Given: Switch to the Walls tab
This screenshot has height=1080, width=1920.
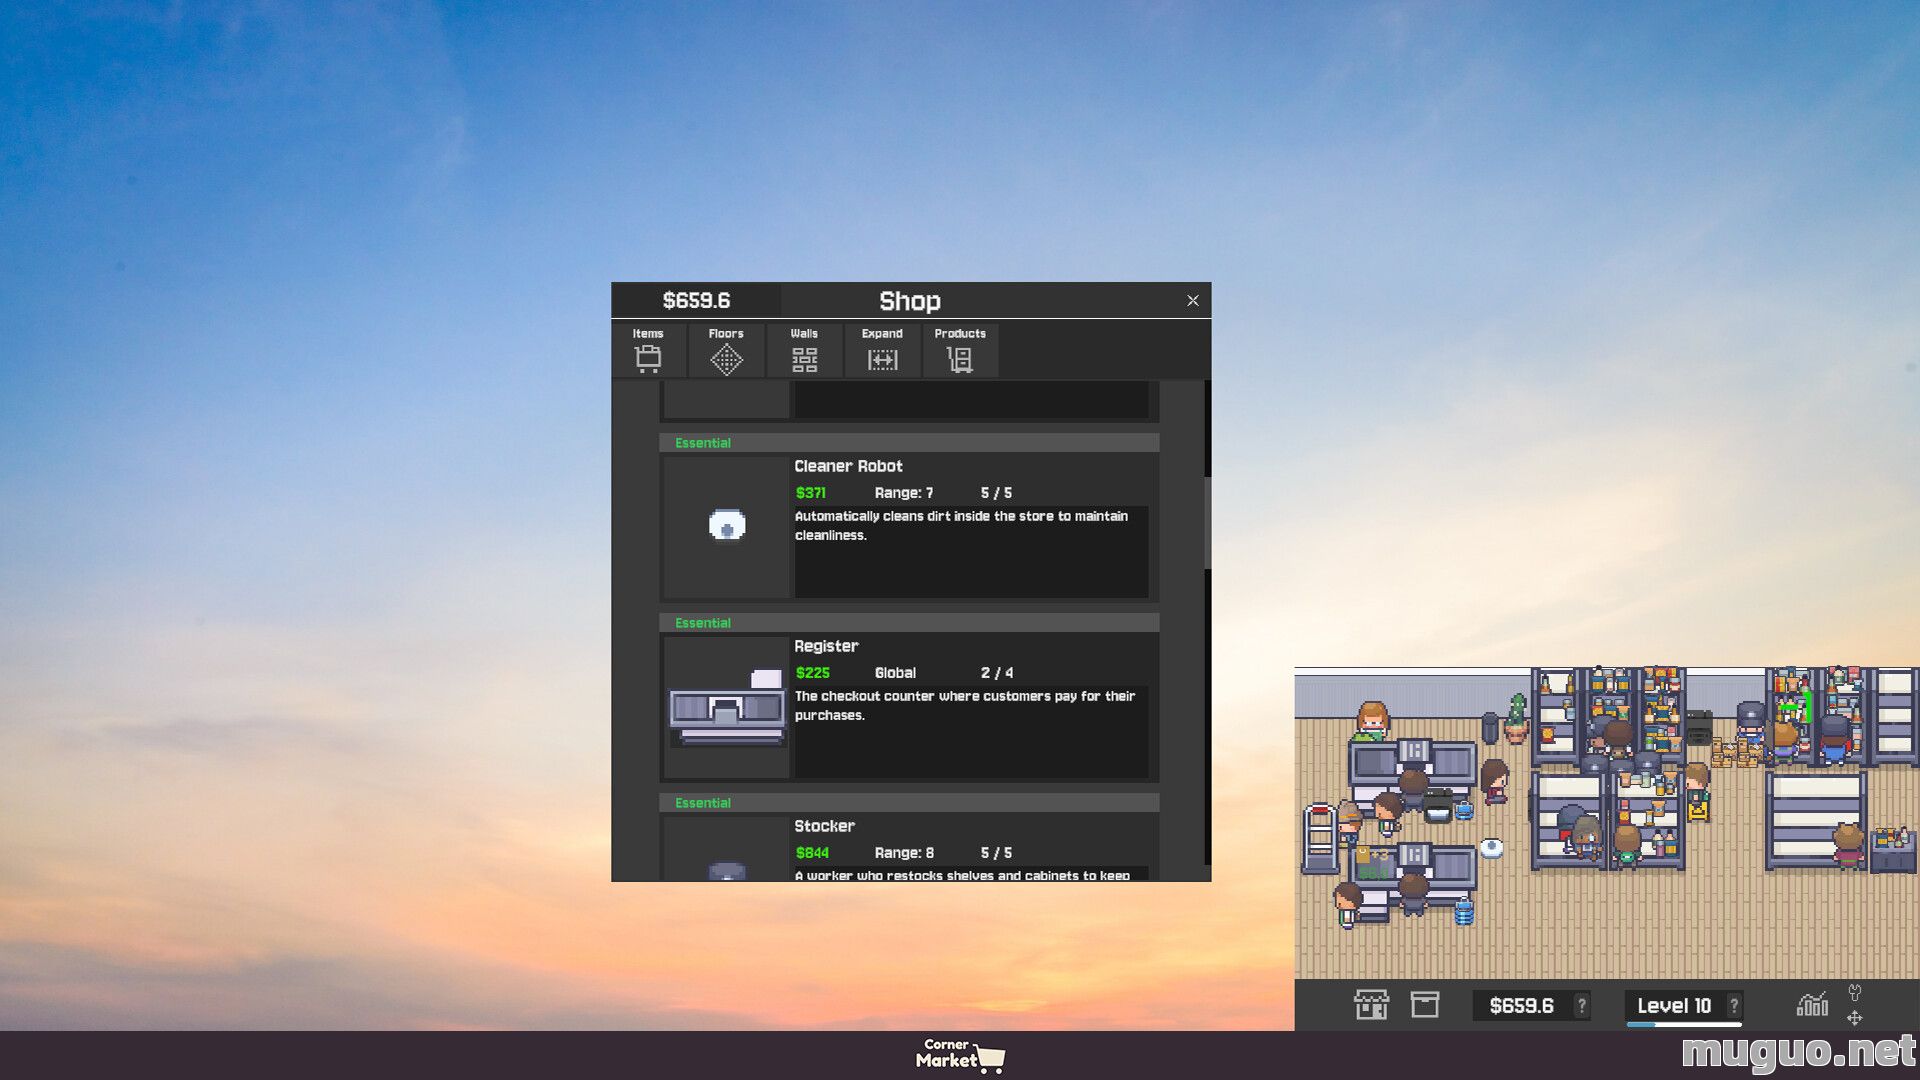Looking at the screenshot, I should 804,350.
